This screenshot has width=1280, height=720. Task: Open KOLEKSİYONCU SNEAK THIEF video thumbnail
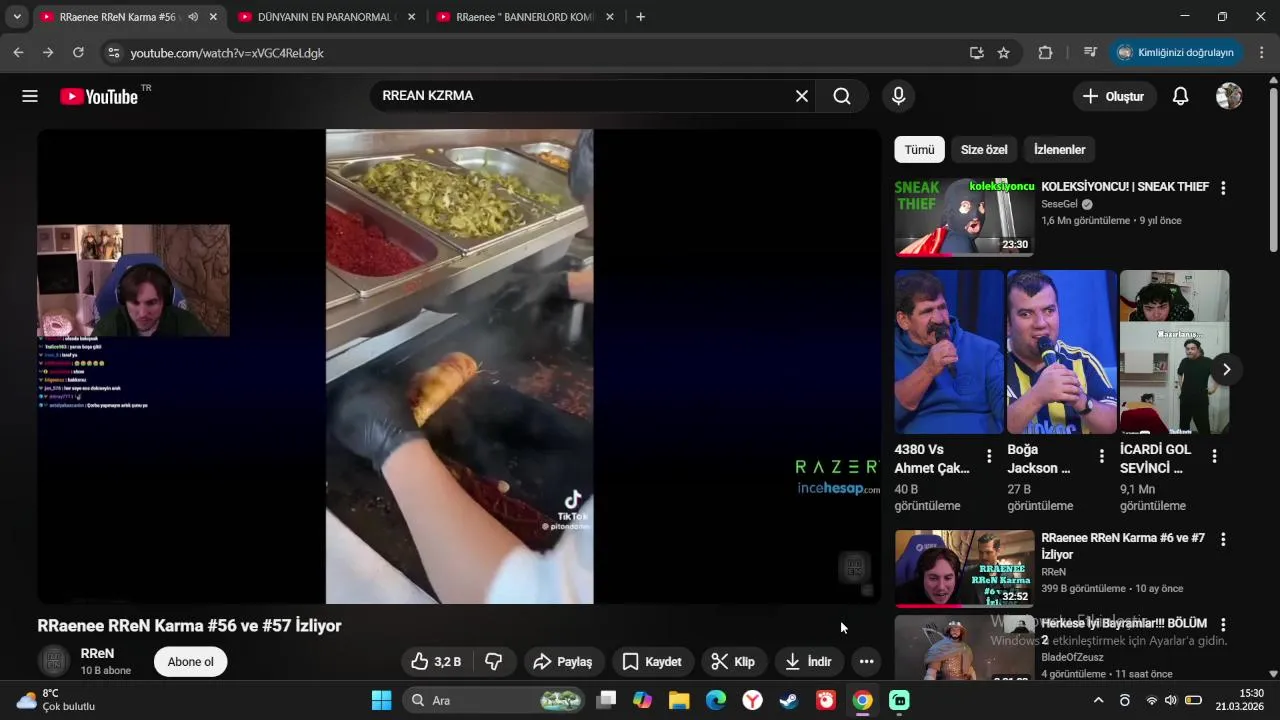click(x=964, y=217)
